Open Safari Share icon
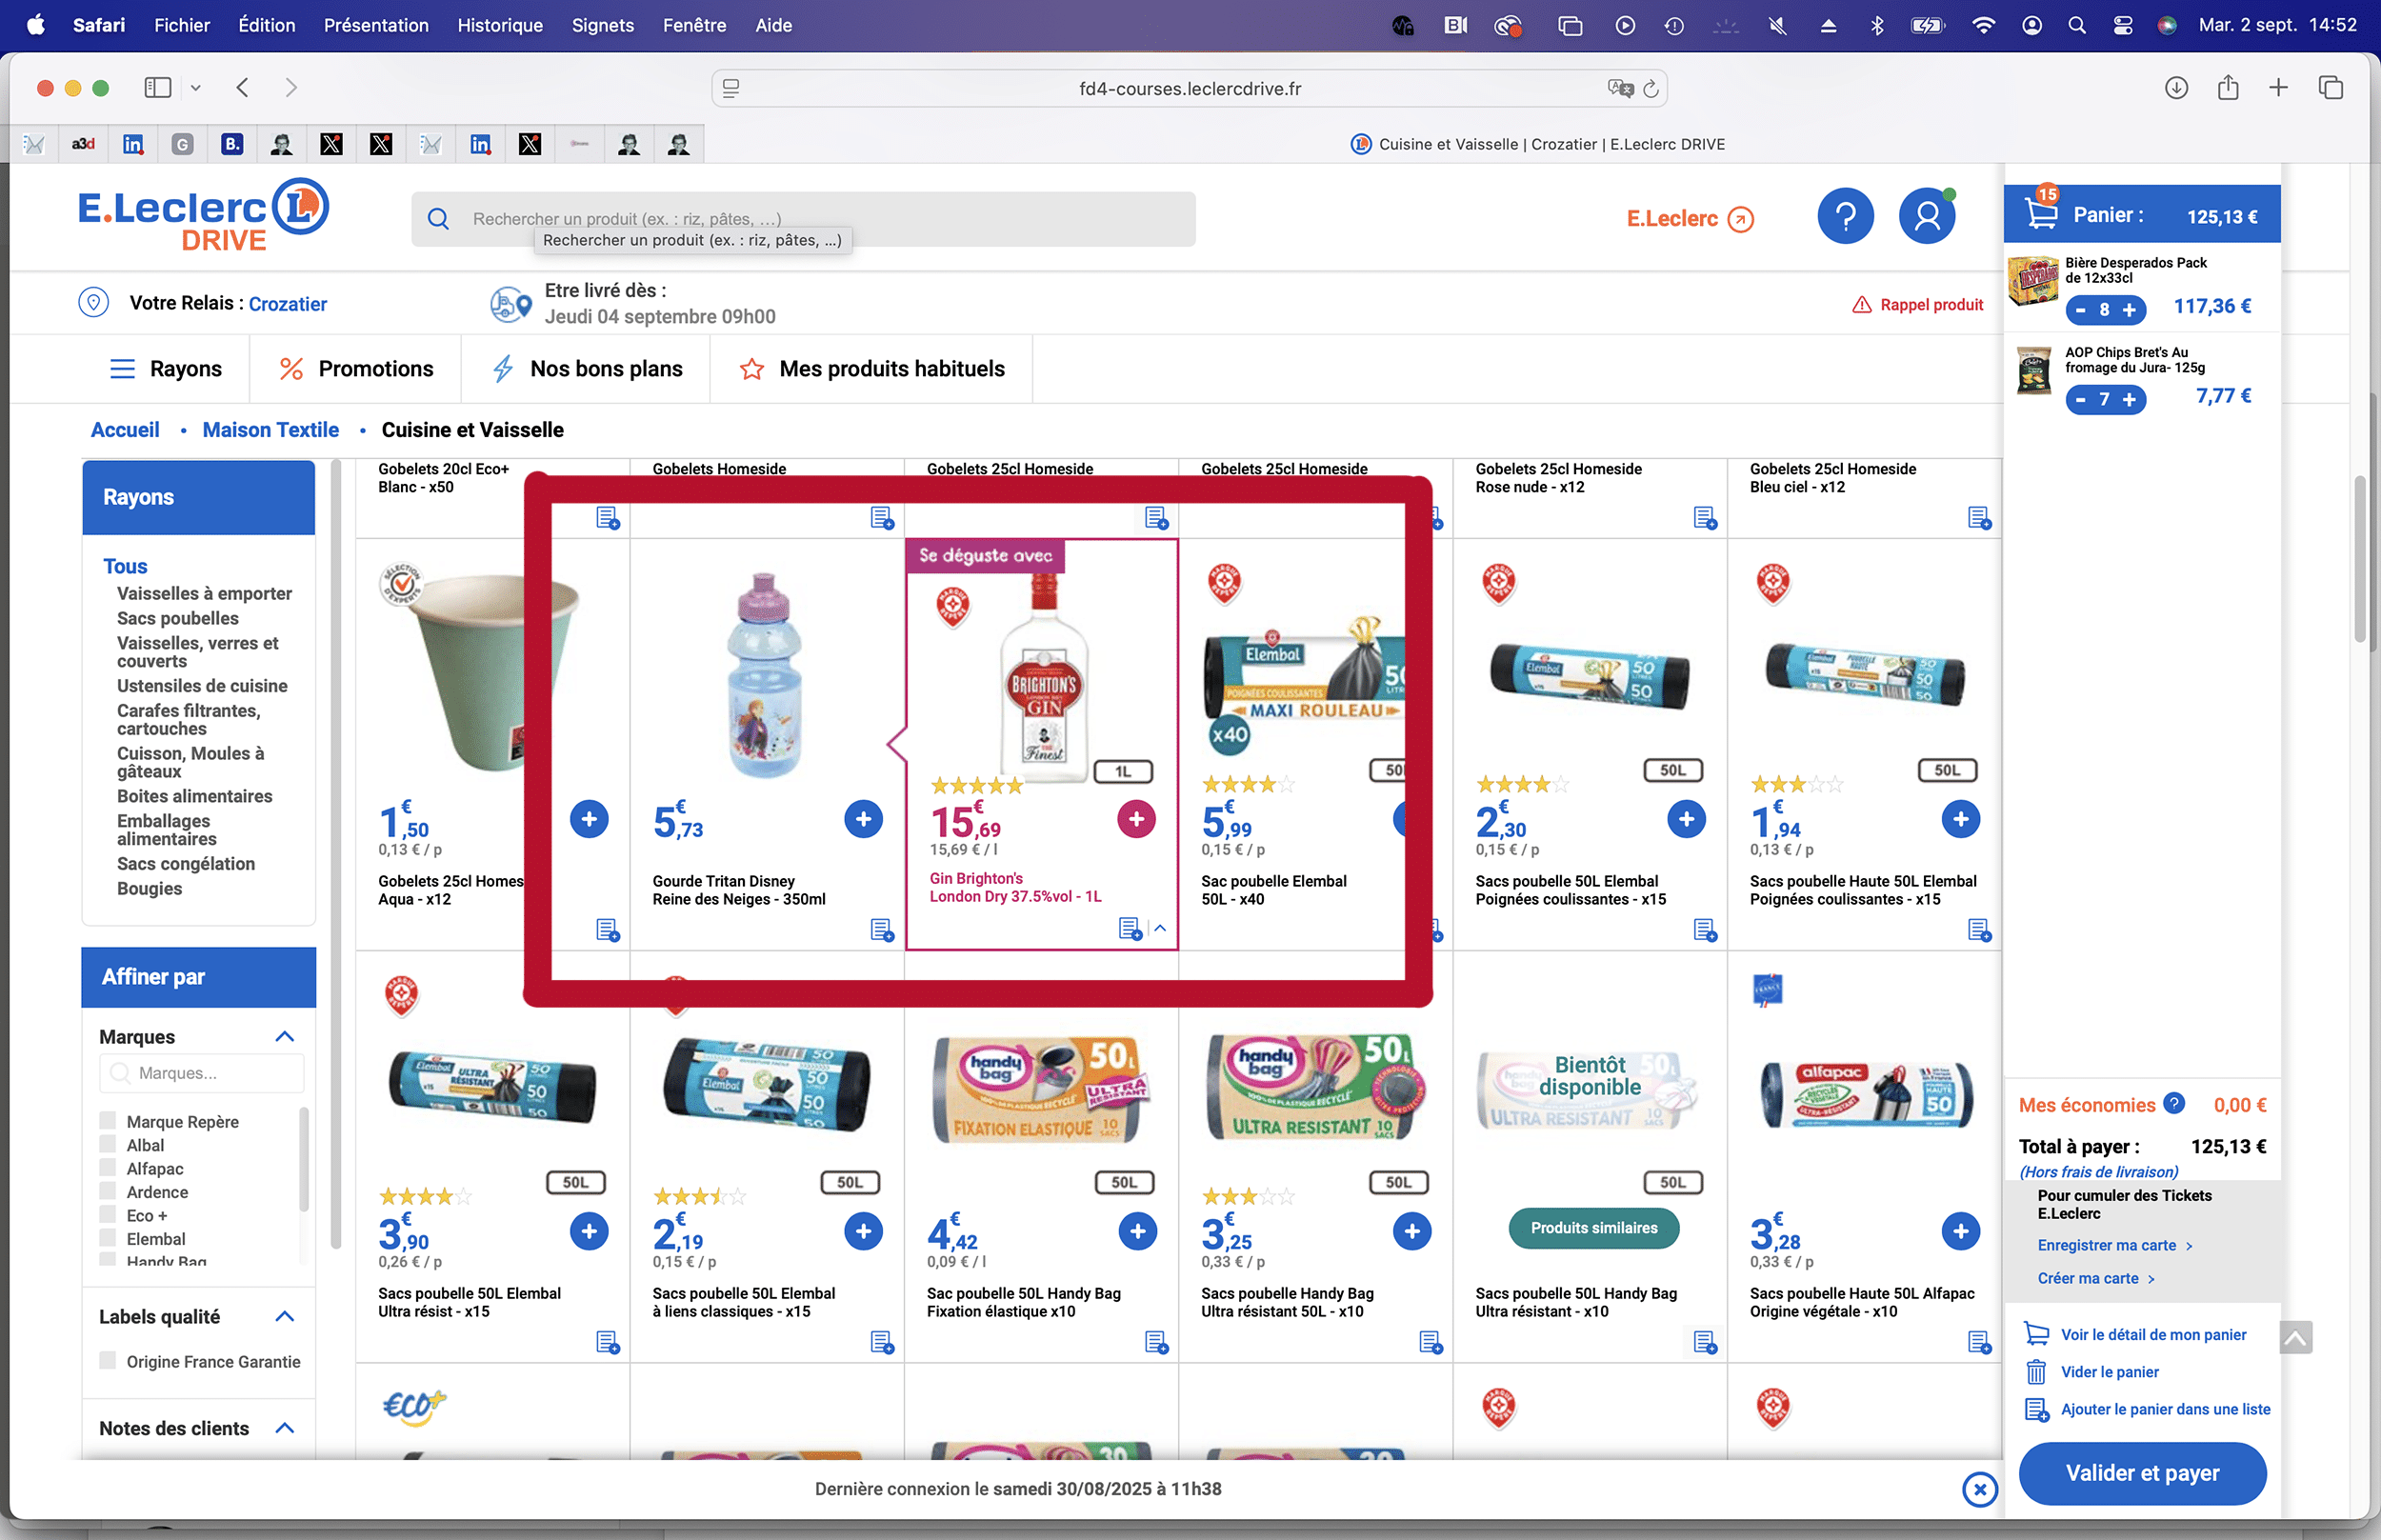Image resolution: width=2381 pixels, height=1540 pixels. coord(2227,88)
